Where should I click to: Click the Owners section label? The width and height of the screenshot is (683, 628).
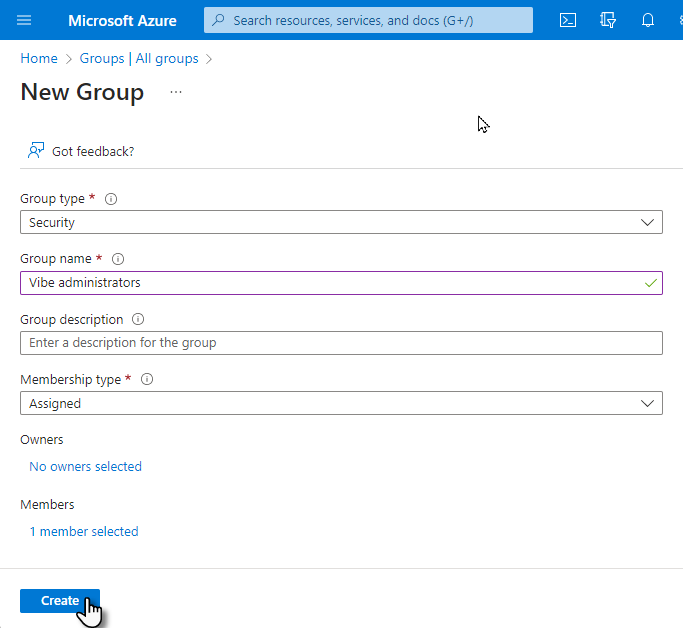[41, 440]
